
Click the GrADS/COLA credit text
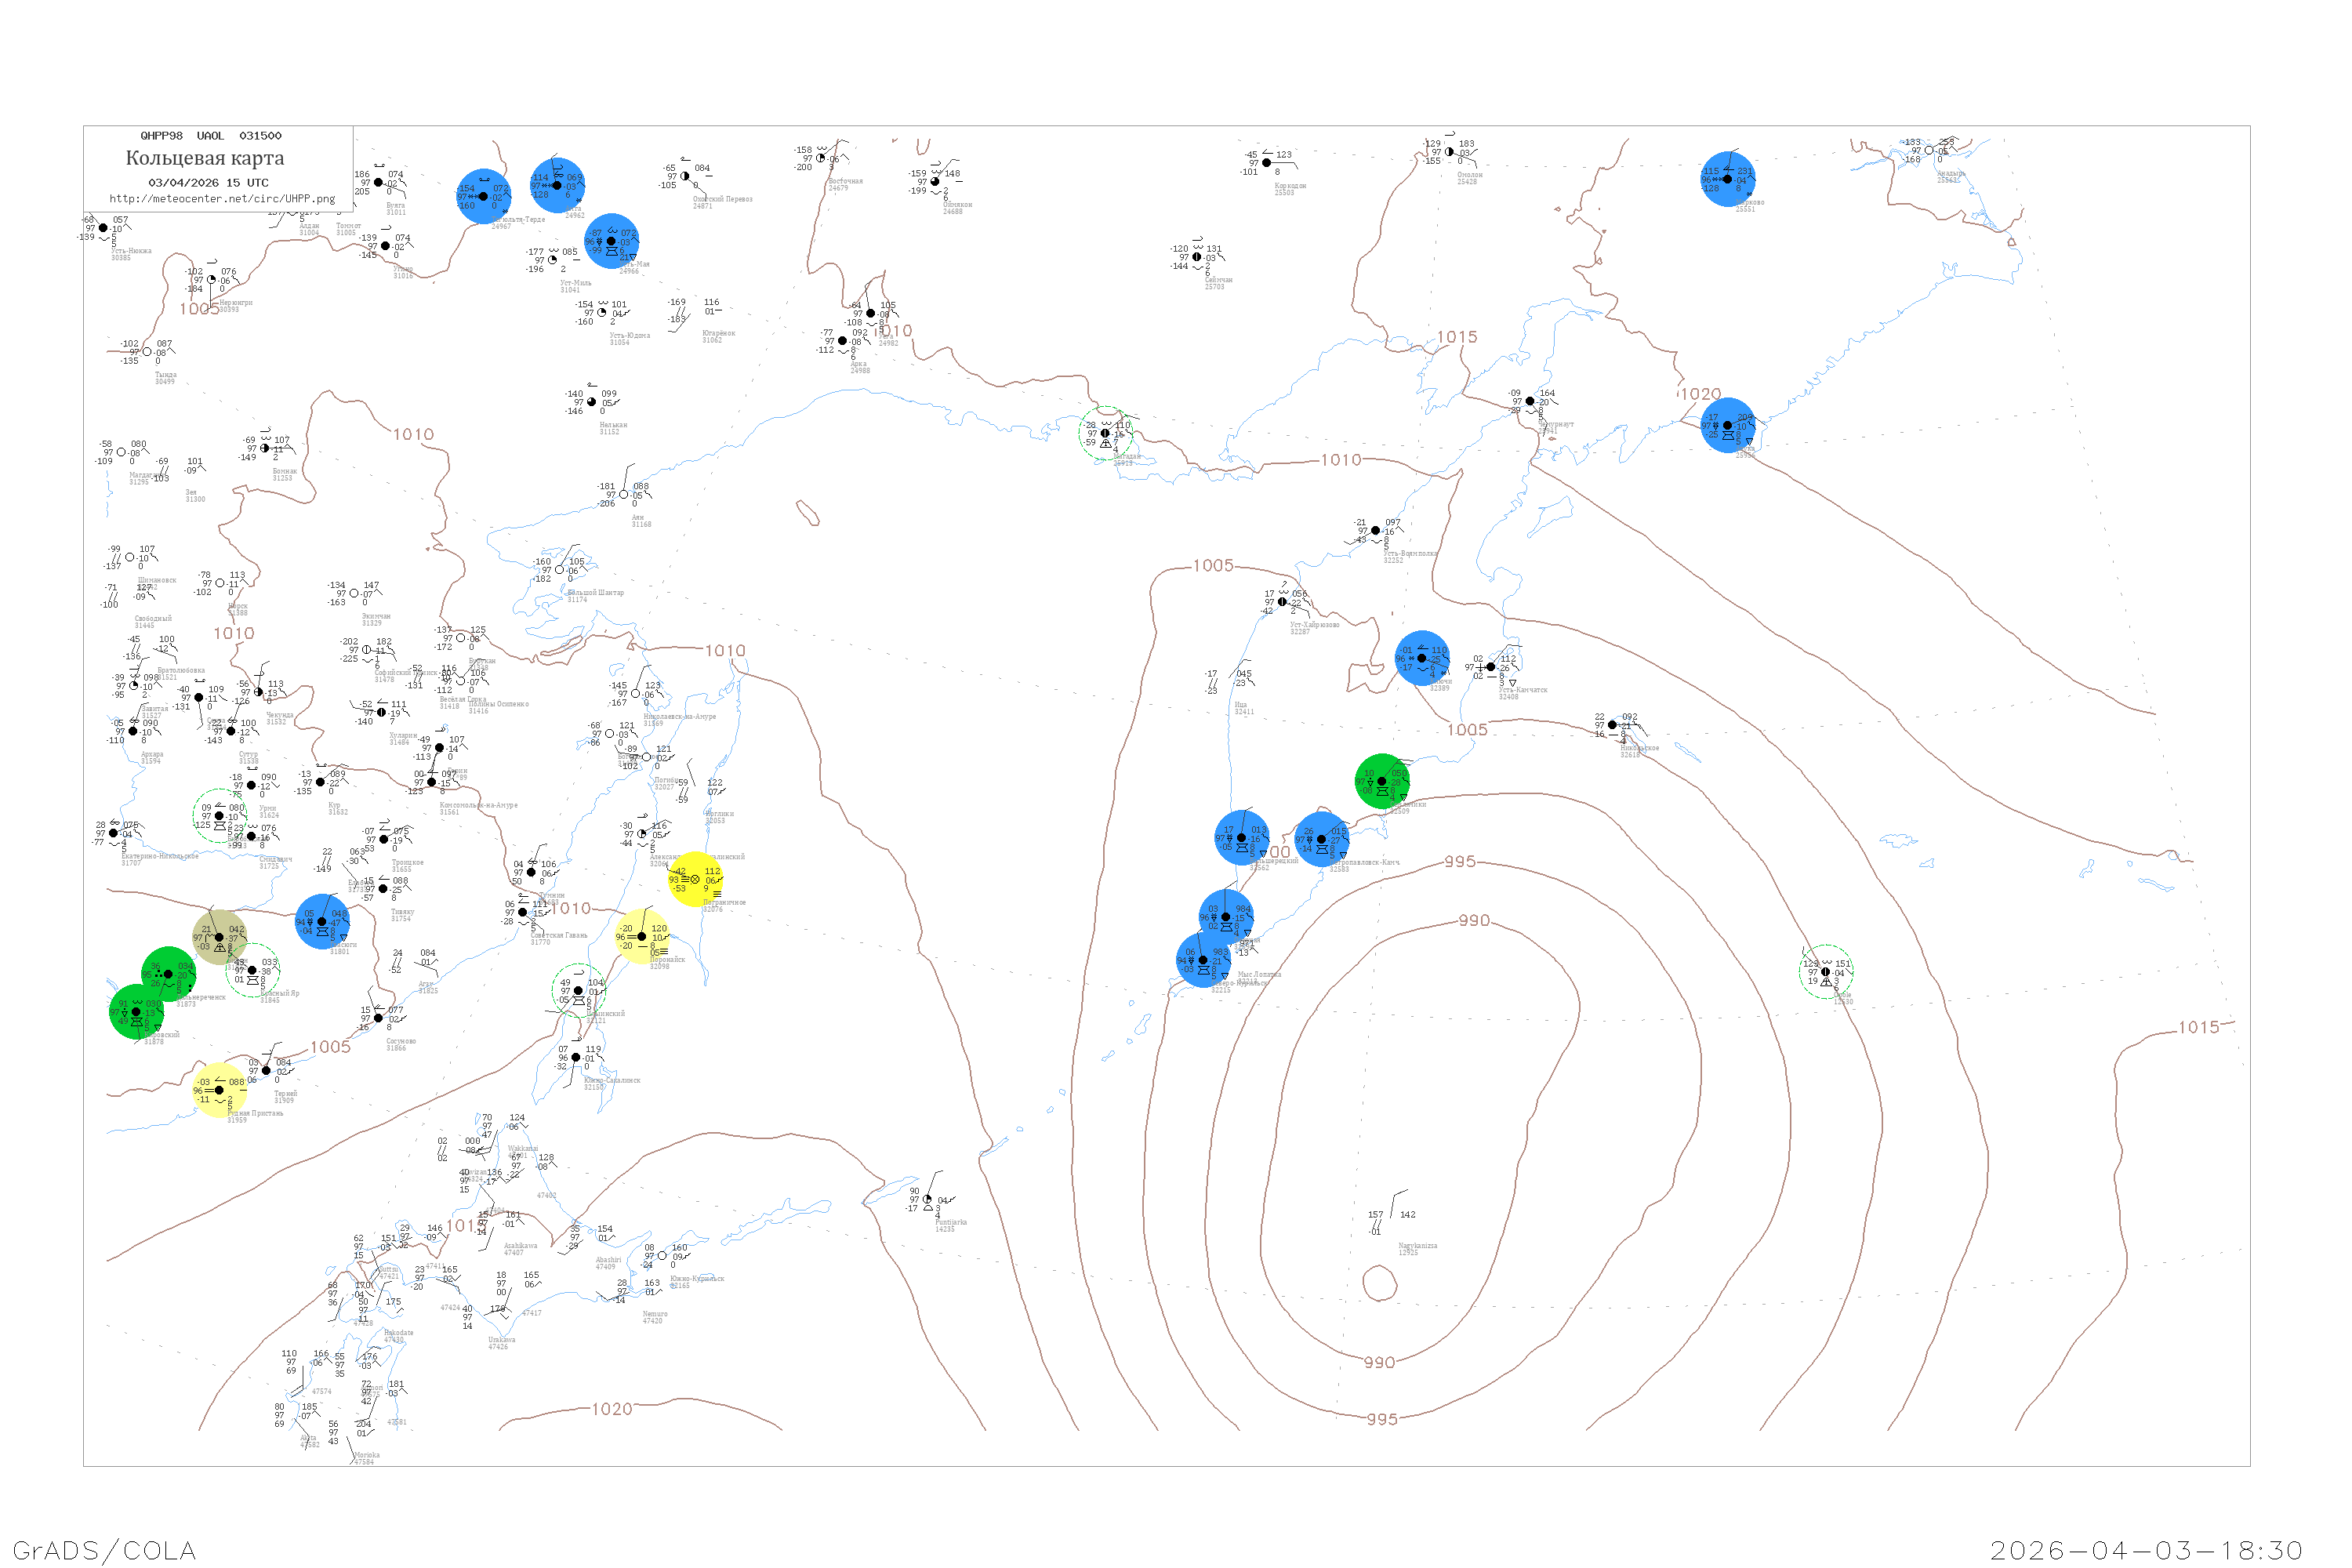[104, 1551]
